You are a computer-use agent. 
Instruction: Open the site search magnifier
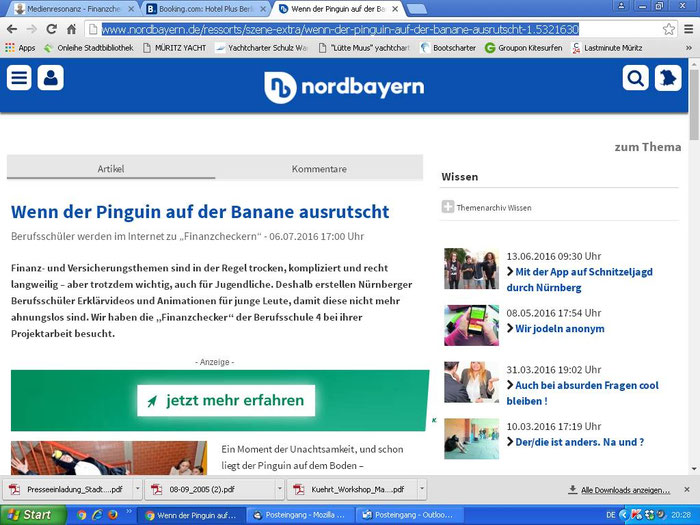(635, 78)
